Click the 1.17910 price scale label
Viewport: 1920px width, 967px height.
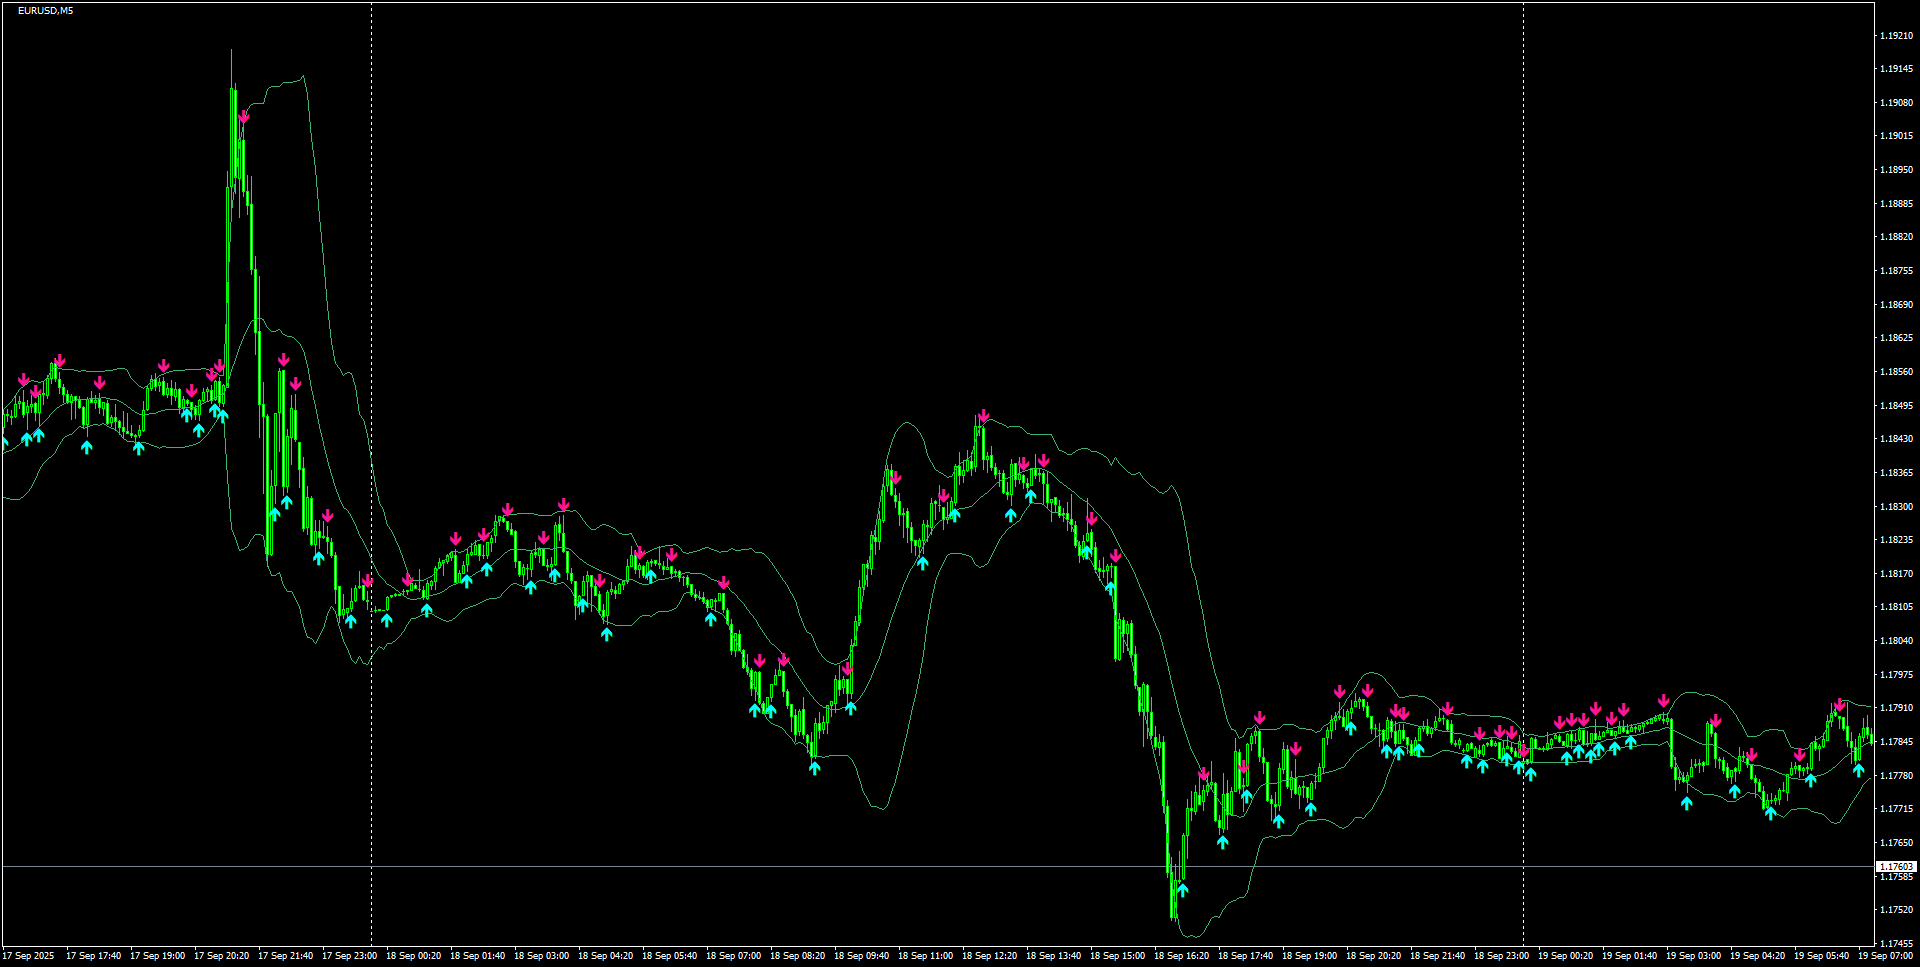(1896, 708)
